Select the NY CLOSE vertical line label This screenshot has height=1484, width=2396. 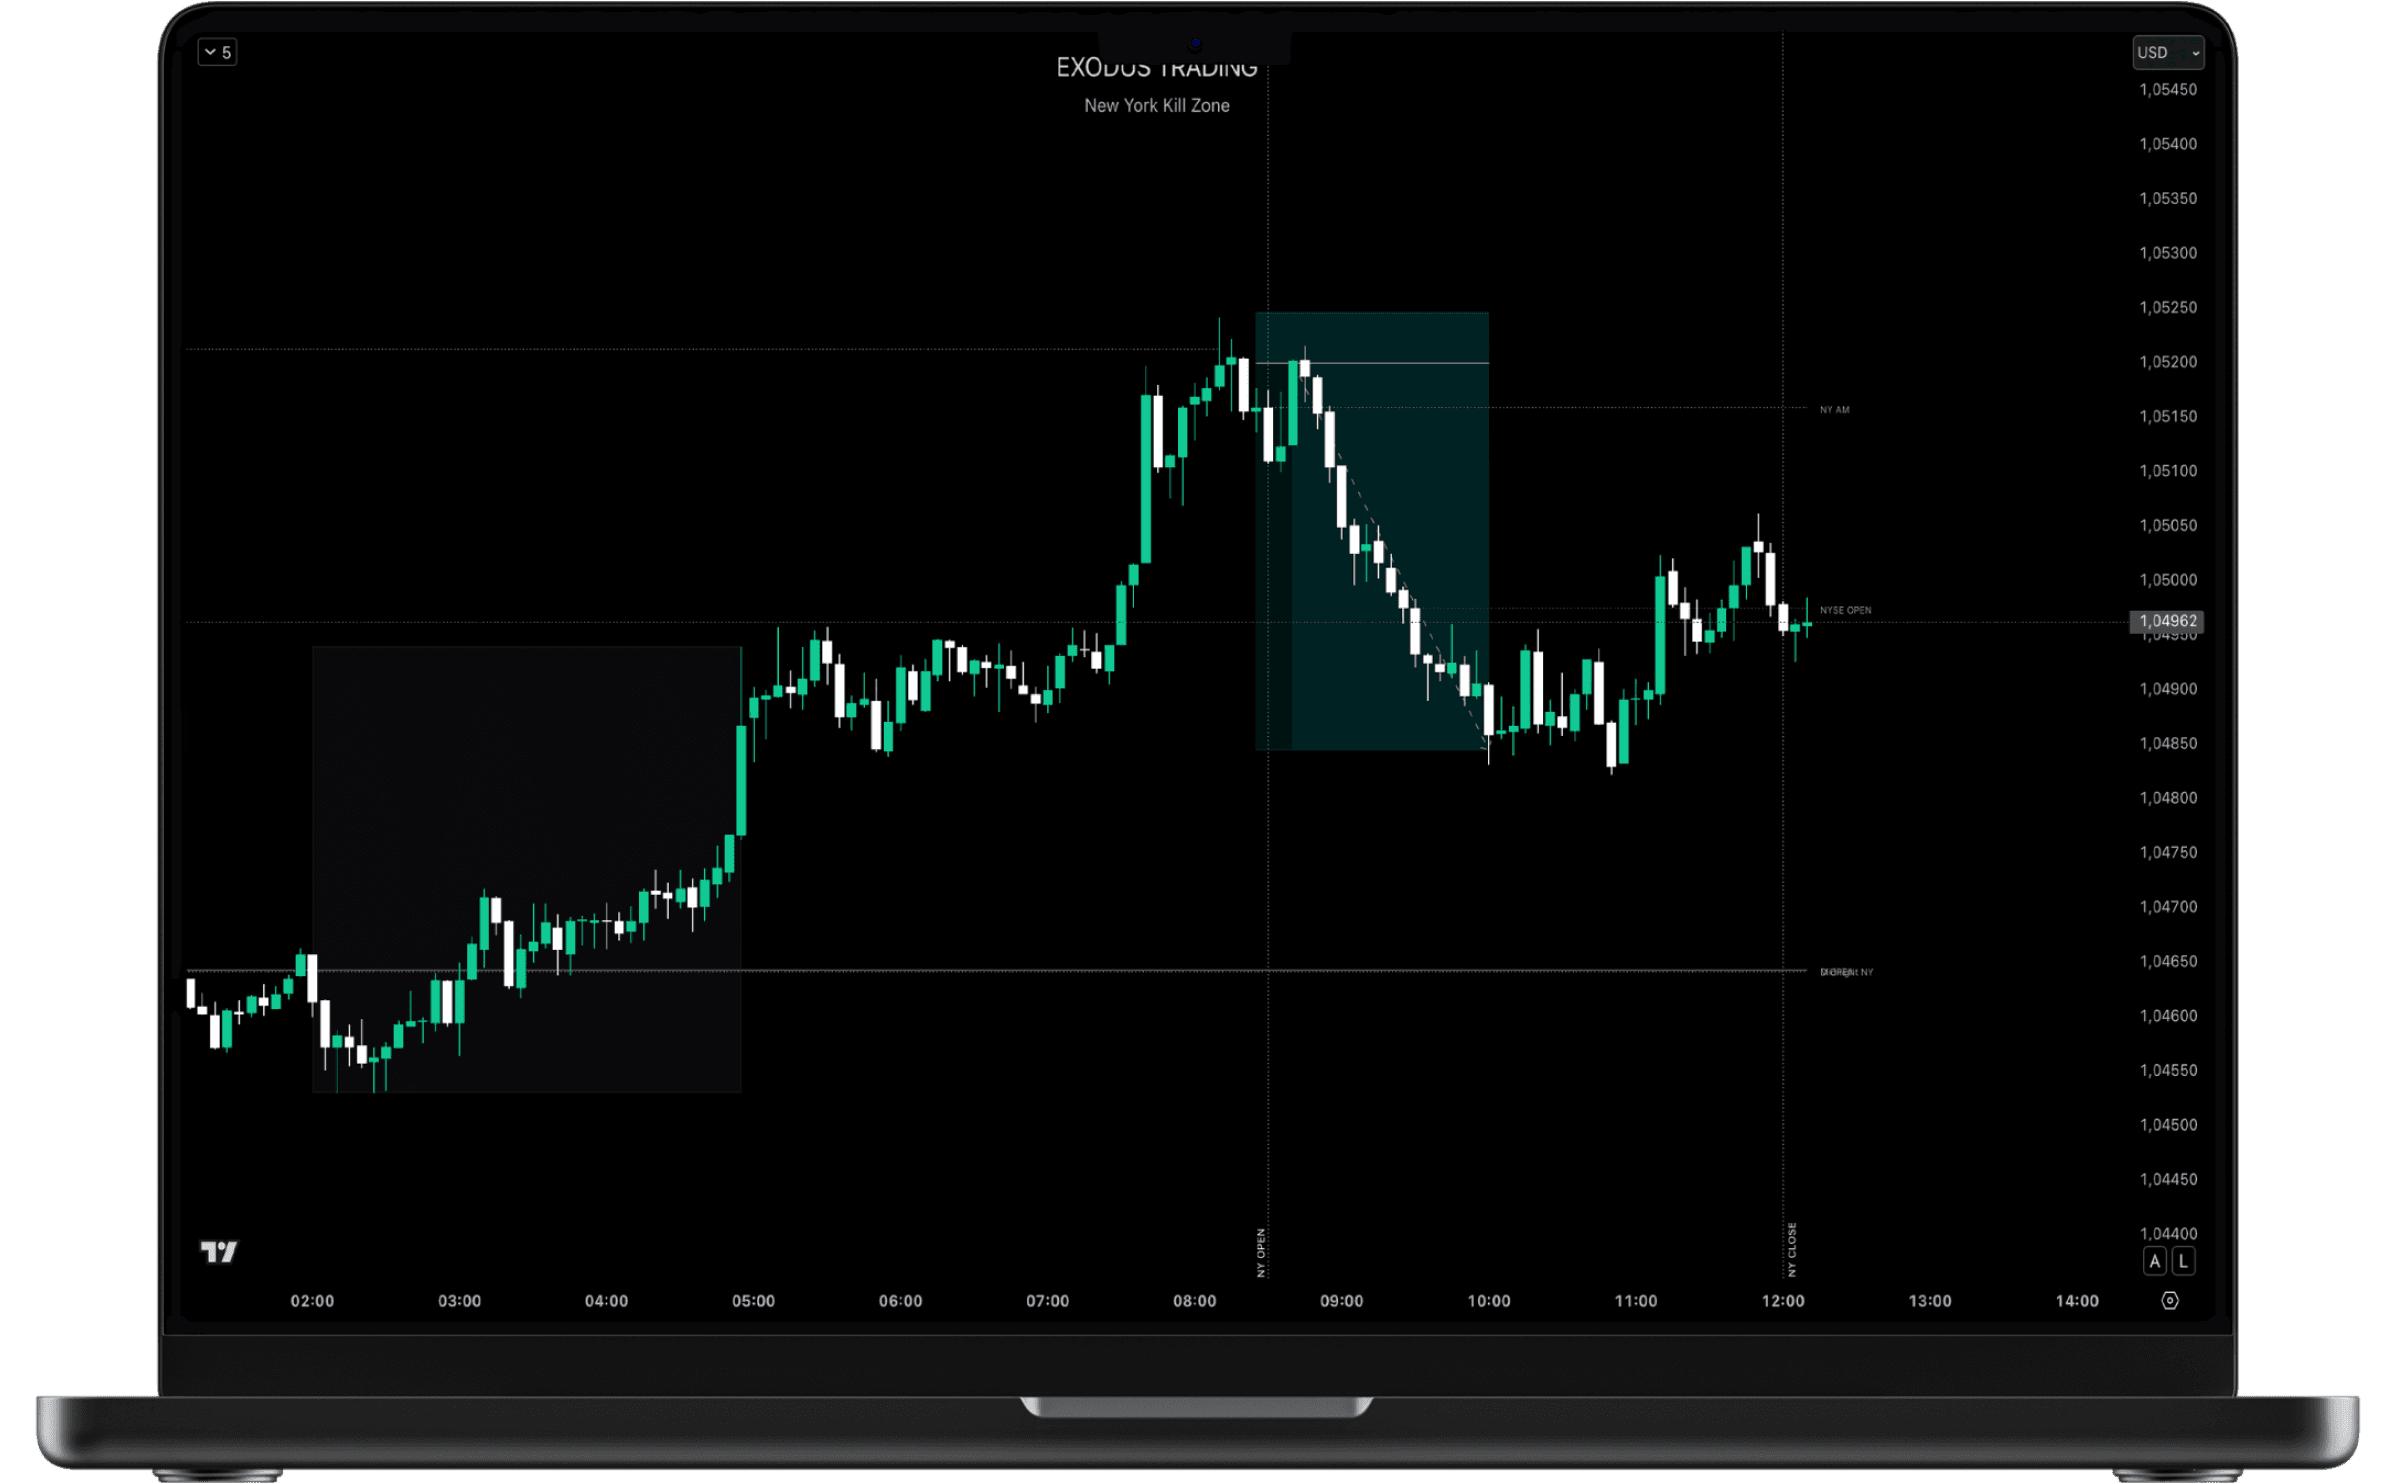[1792, 1249]
